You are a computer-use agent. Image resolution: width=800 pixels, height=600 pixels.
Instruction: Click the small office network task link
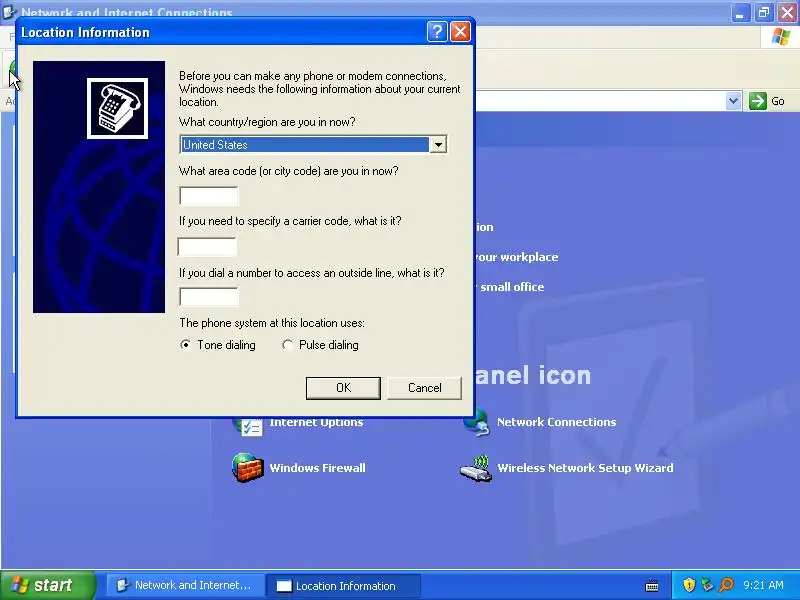point(510,287)
